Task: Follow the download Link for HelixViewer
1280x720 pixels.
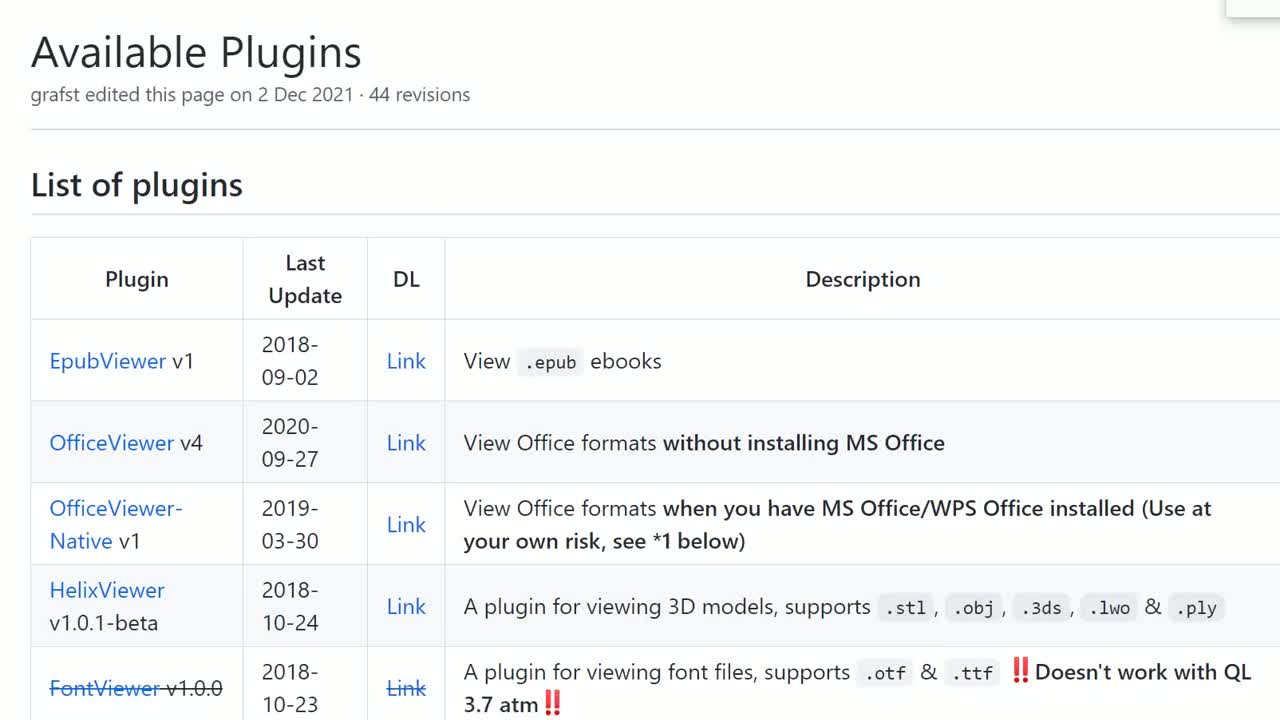Action: 406,607
